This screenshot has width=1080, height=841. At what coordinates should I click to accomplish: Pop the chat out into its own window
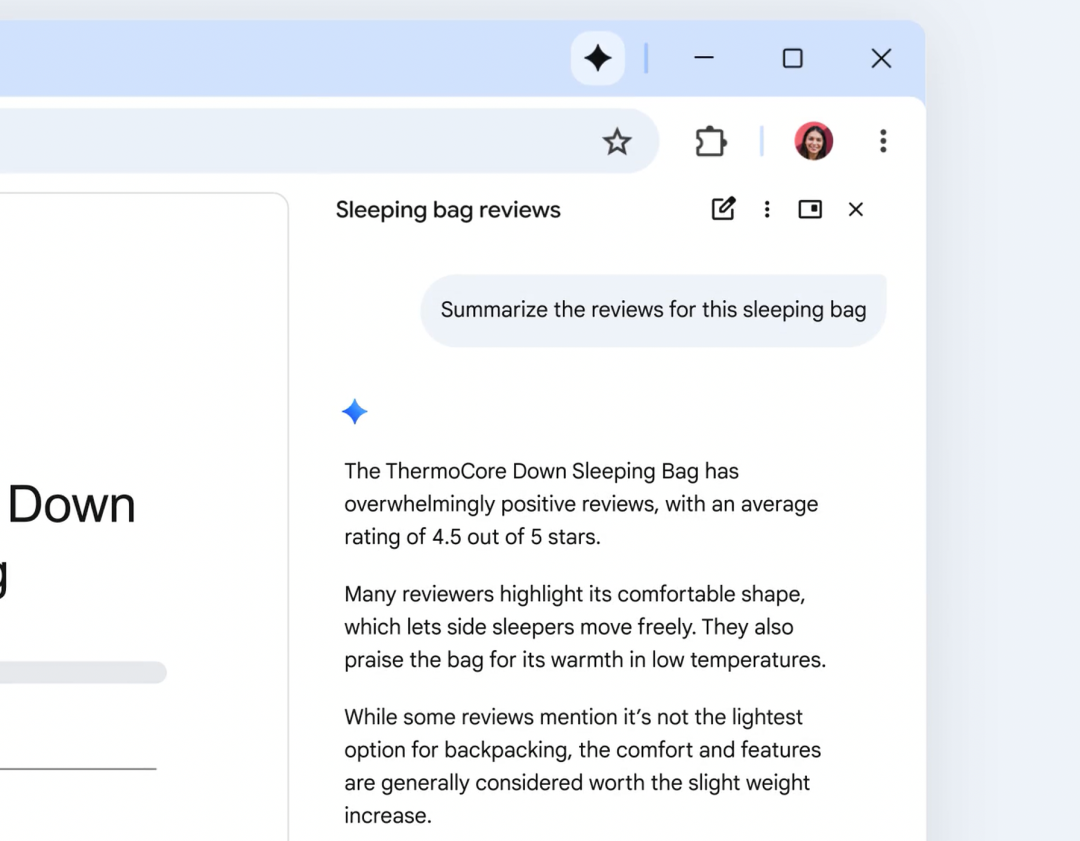coord(809,209)
